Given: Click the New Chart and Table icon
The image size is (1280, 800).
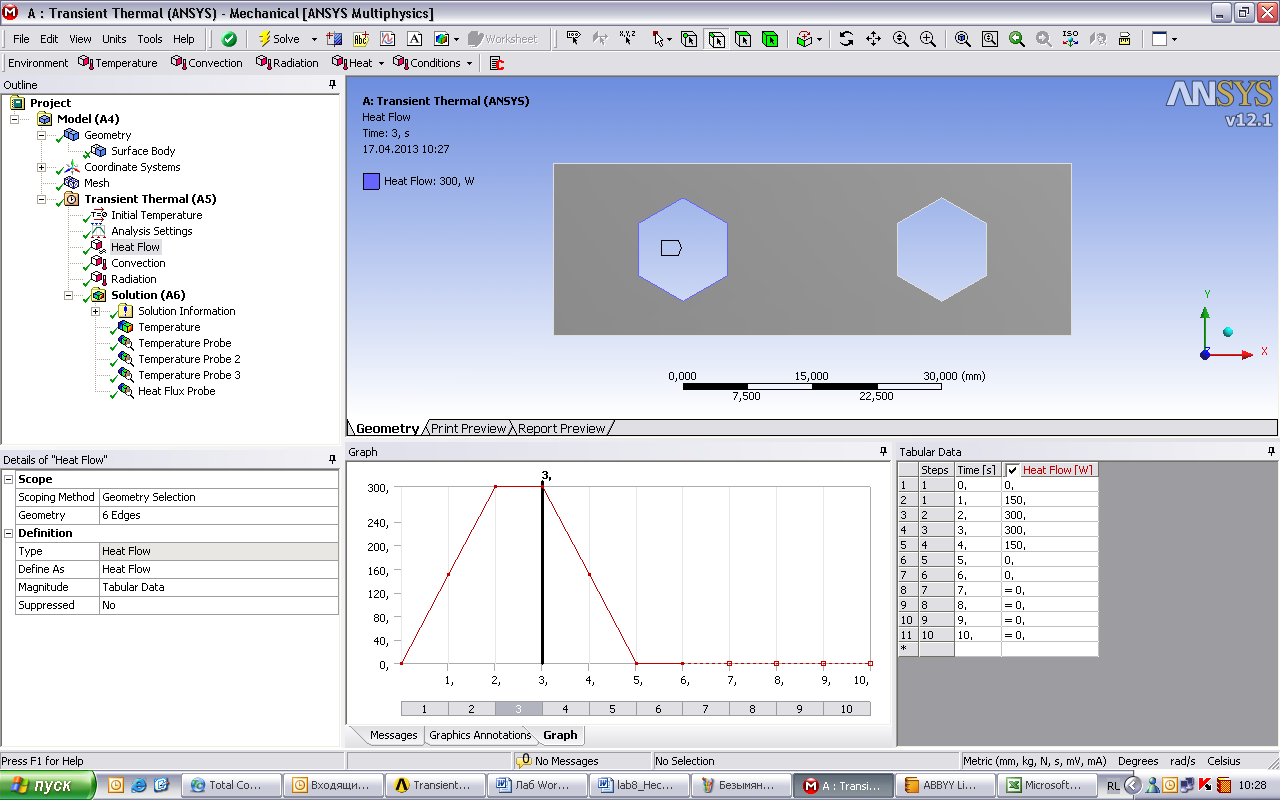Looking at the screenshot, I should 388,39.
